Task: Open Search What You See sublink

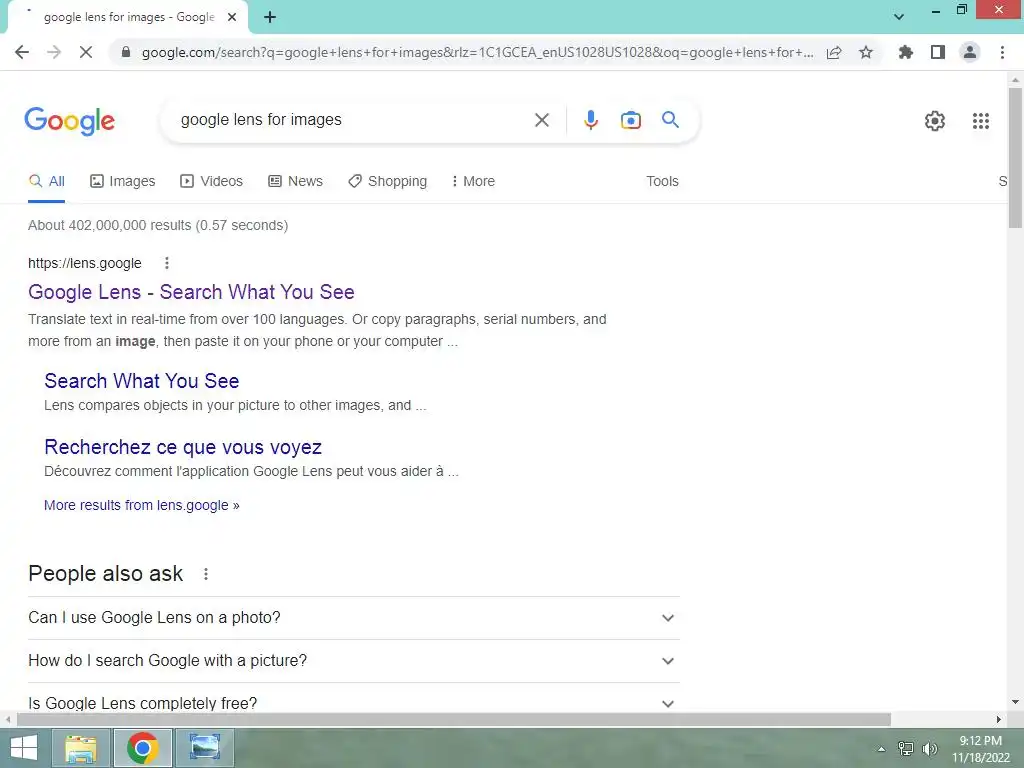Action: (142, 381)
